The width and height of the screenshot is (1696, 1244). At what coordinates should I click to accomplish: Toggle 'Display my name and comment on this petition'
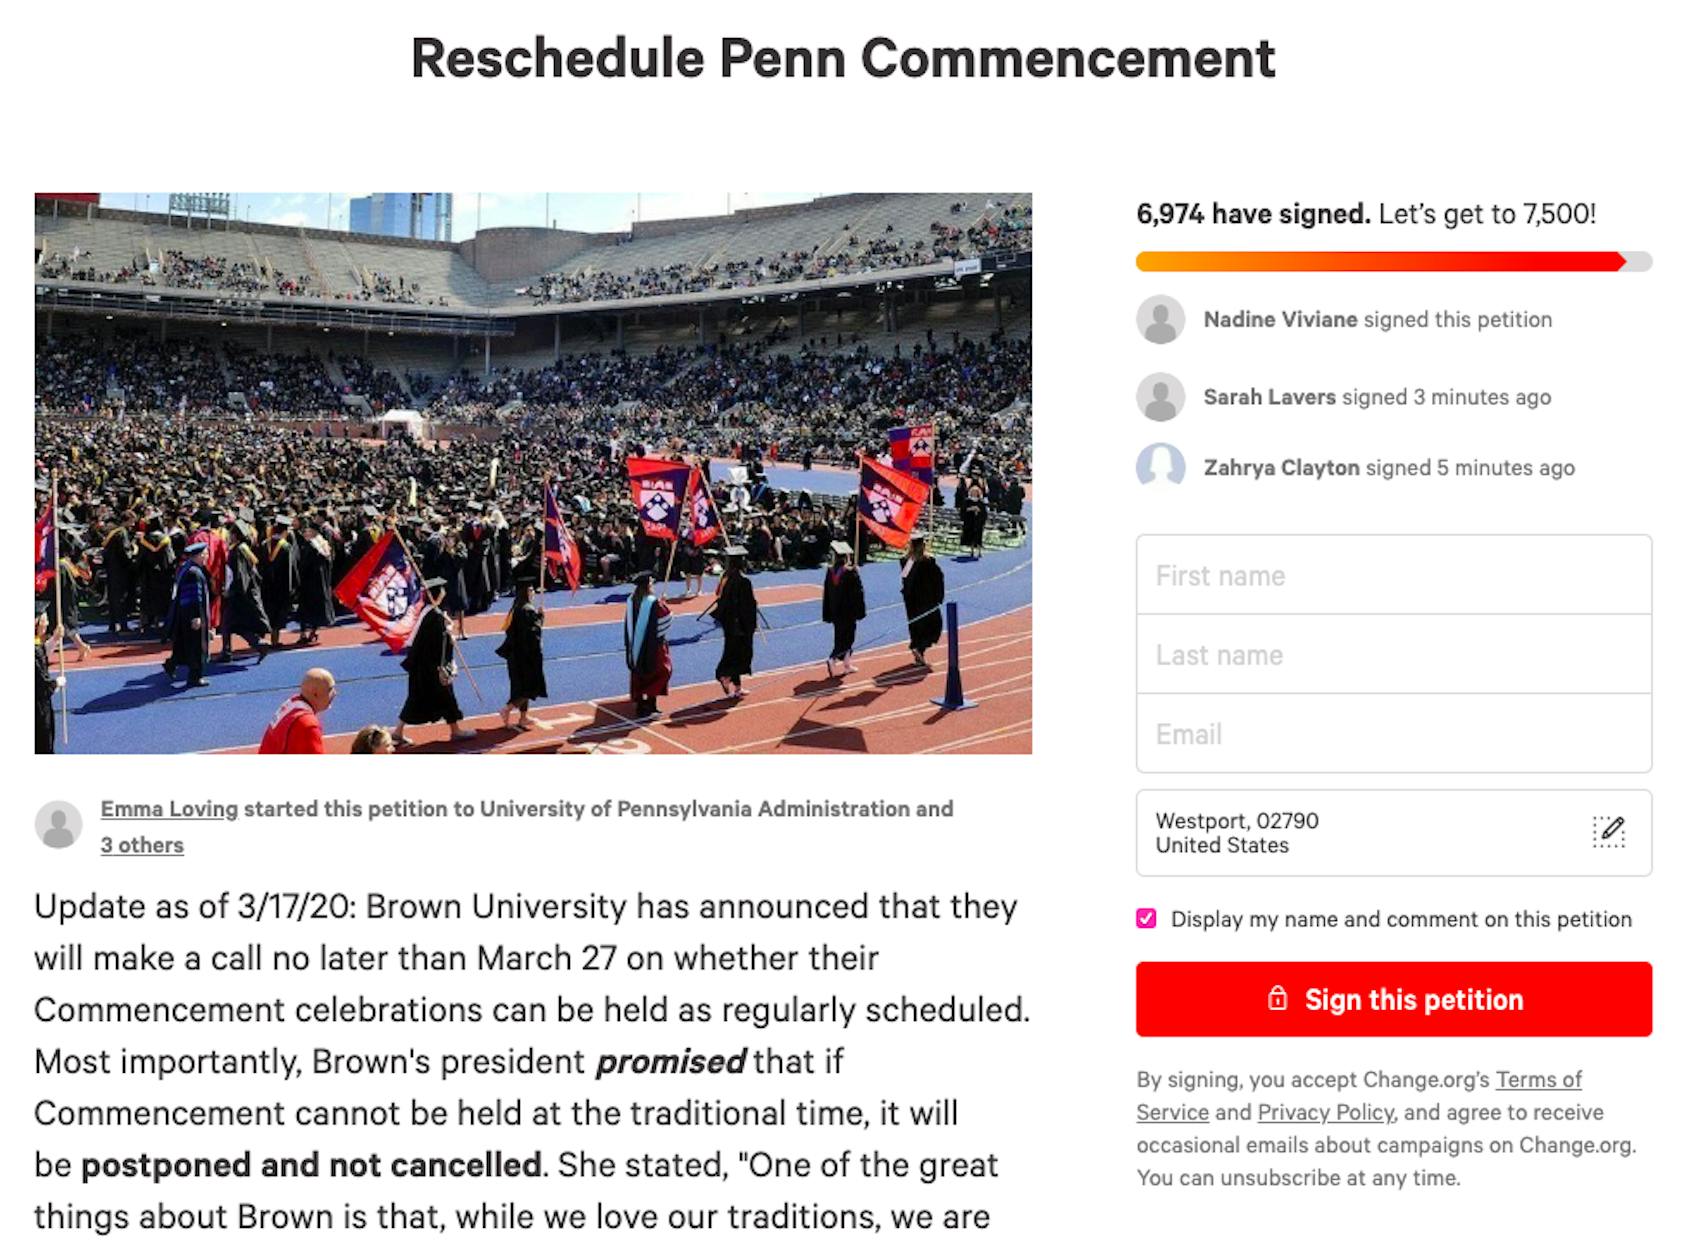click(1147, 918)
